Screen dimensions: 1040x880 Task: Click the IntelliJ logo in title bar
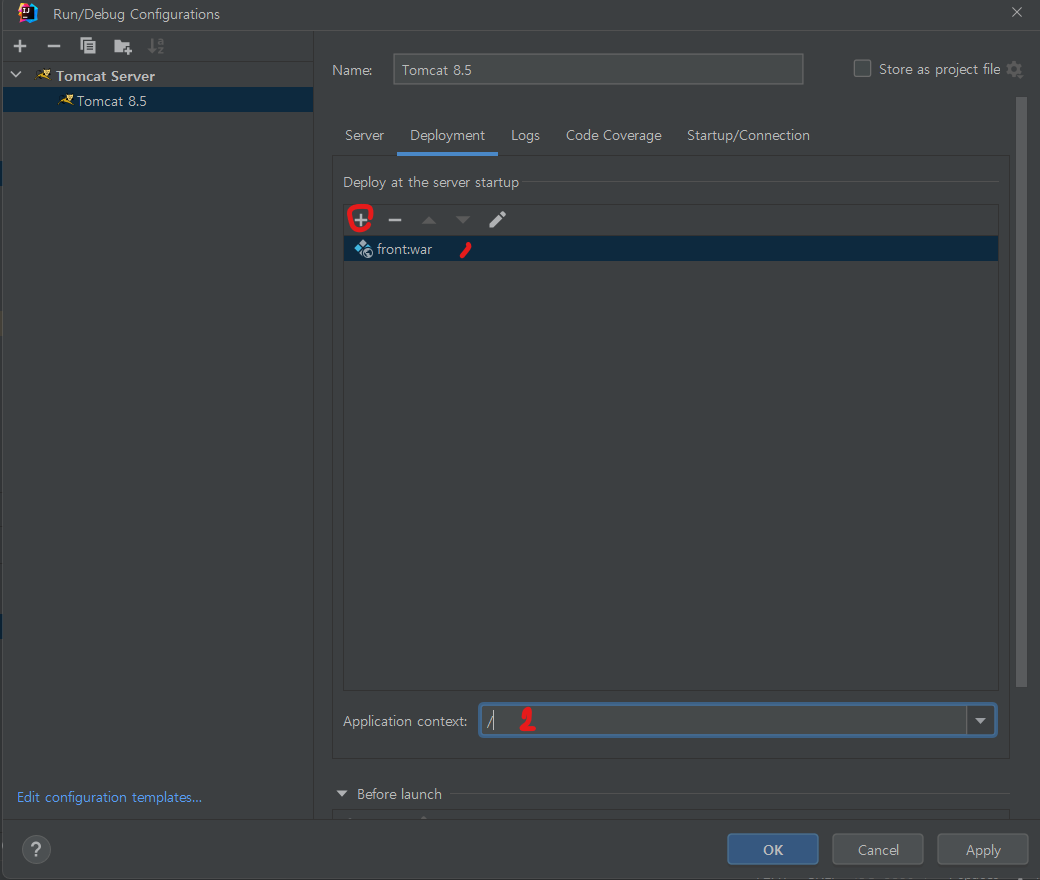[28, 13]
